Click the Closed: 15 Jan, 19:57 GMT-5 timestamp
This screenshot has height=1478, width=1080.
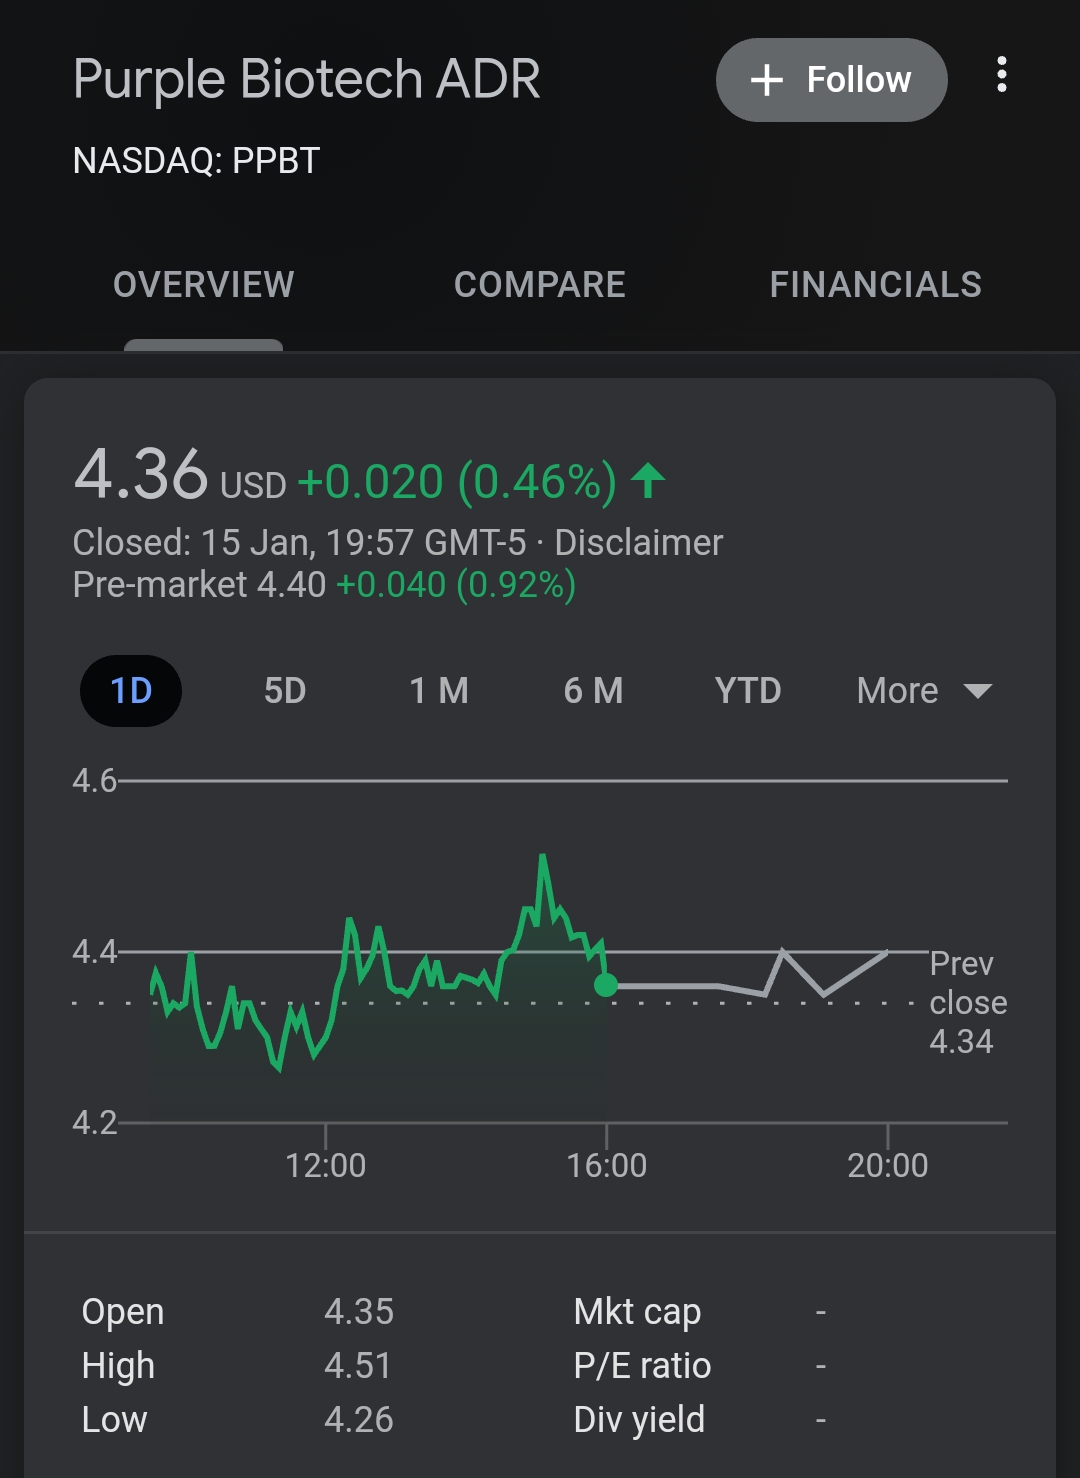299,543
